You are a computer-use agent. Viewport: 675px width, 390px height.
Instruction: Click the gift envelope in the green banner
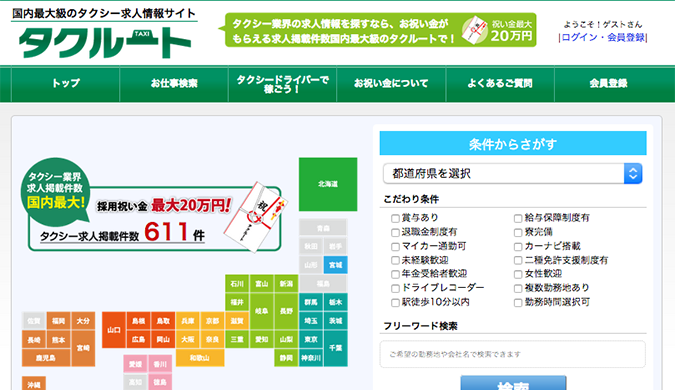coord(474,30)
